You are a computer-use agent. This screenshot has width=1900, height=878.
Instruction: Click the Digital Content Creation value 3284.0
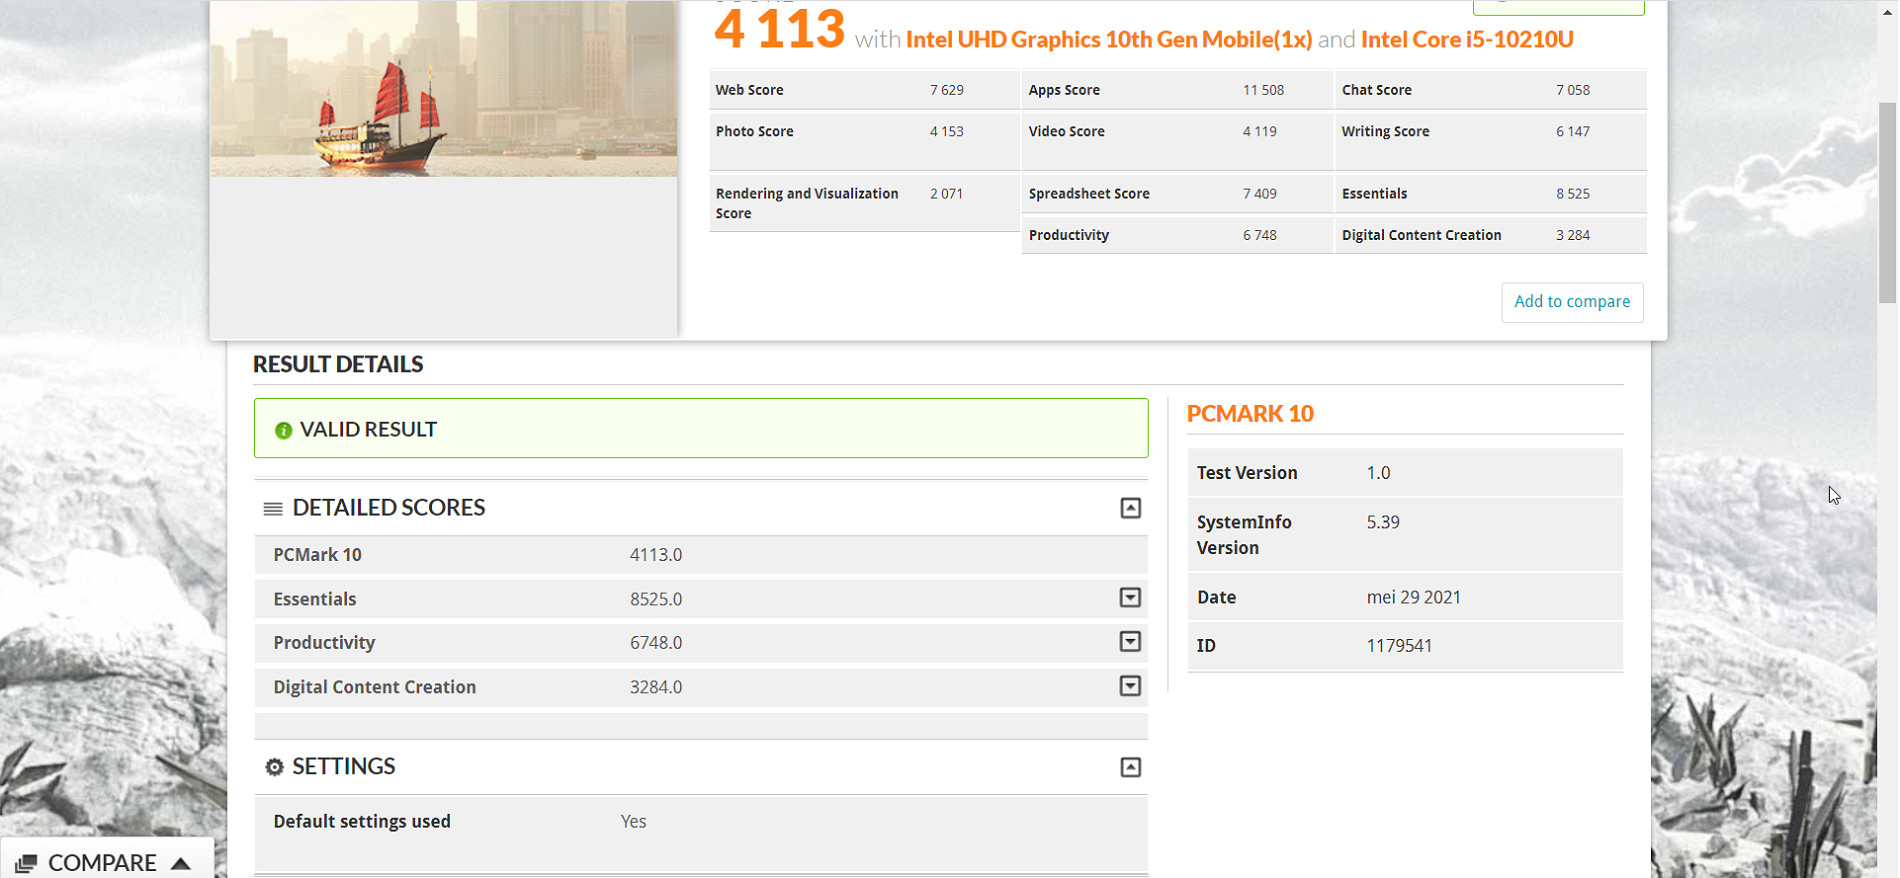[x=655, y=687]
